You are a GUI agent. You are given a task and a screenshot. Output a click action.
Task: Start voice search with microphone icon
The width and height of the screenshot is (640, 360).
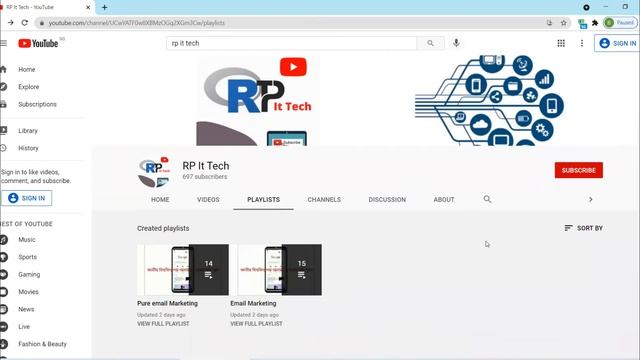[456, 43]
